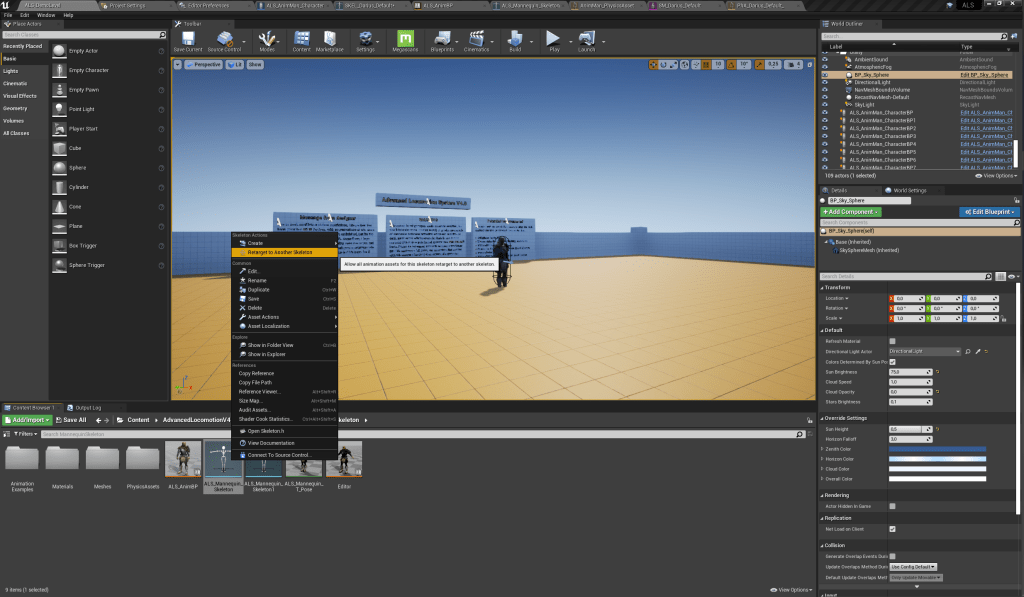Open the Directional Light Actor dropdown
Screen dimensions: 1024x597
[x=924, y=352]
